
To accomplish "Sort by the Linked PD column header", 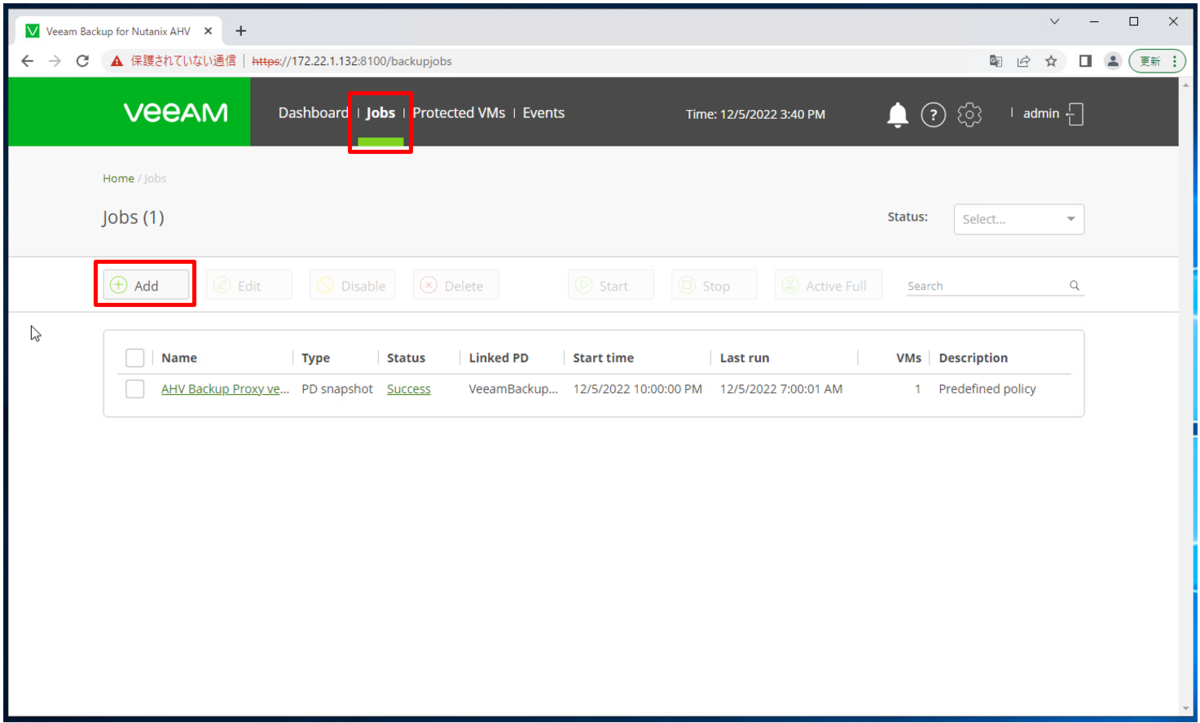I will tap(499, 358).
